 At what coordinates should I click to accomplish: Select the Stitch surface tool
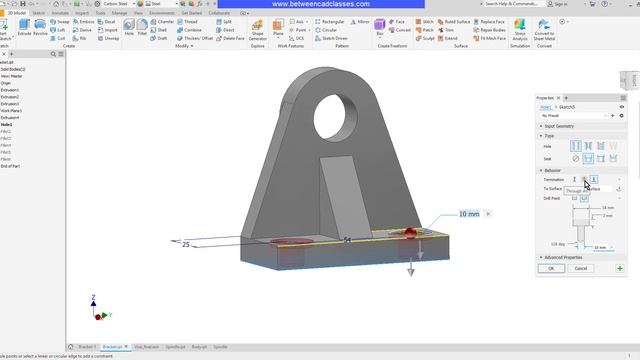tap(424, 22)
